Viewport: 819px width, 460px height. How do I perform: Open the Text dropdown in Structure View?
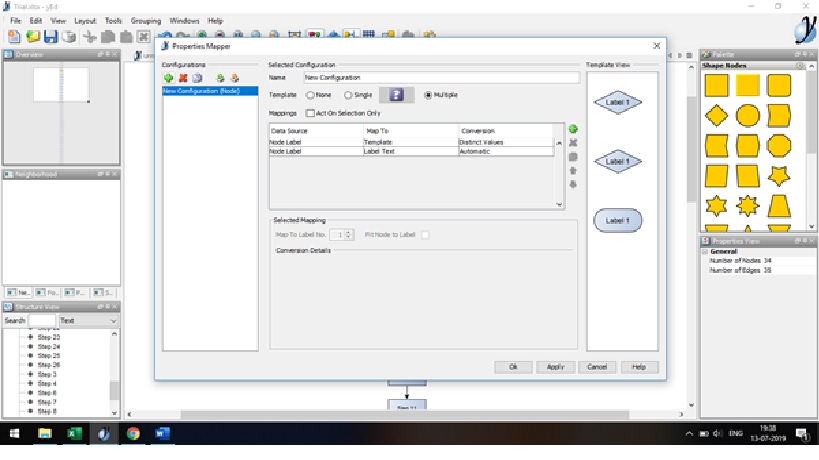[89, 320]
